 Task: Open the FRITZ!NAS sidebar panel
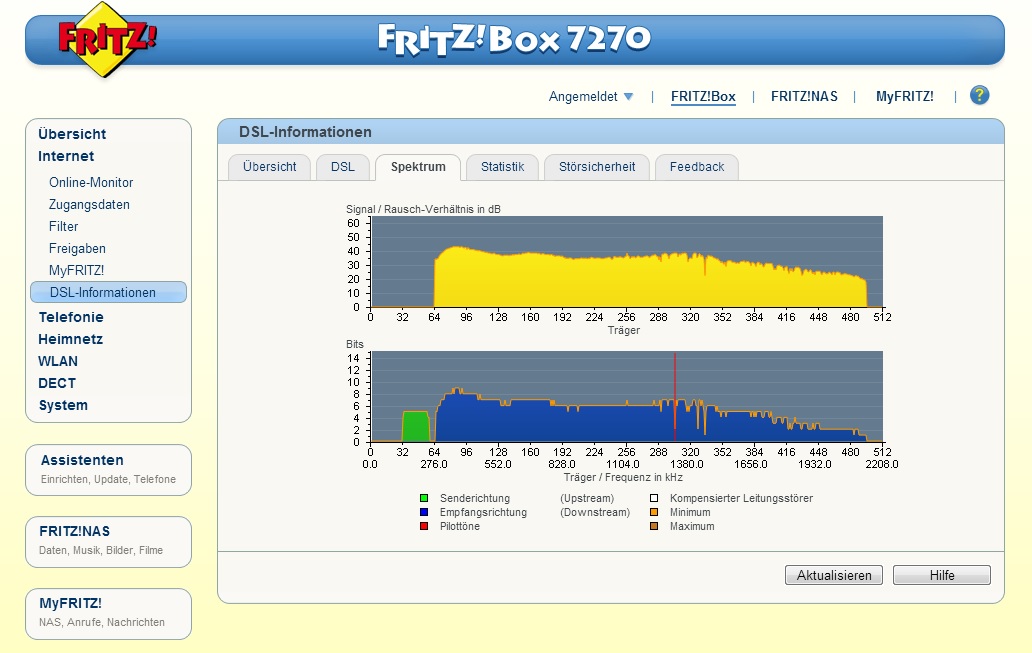coord(109,542)
